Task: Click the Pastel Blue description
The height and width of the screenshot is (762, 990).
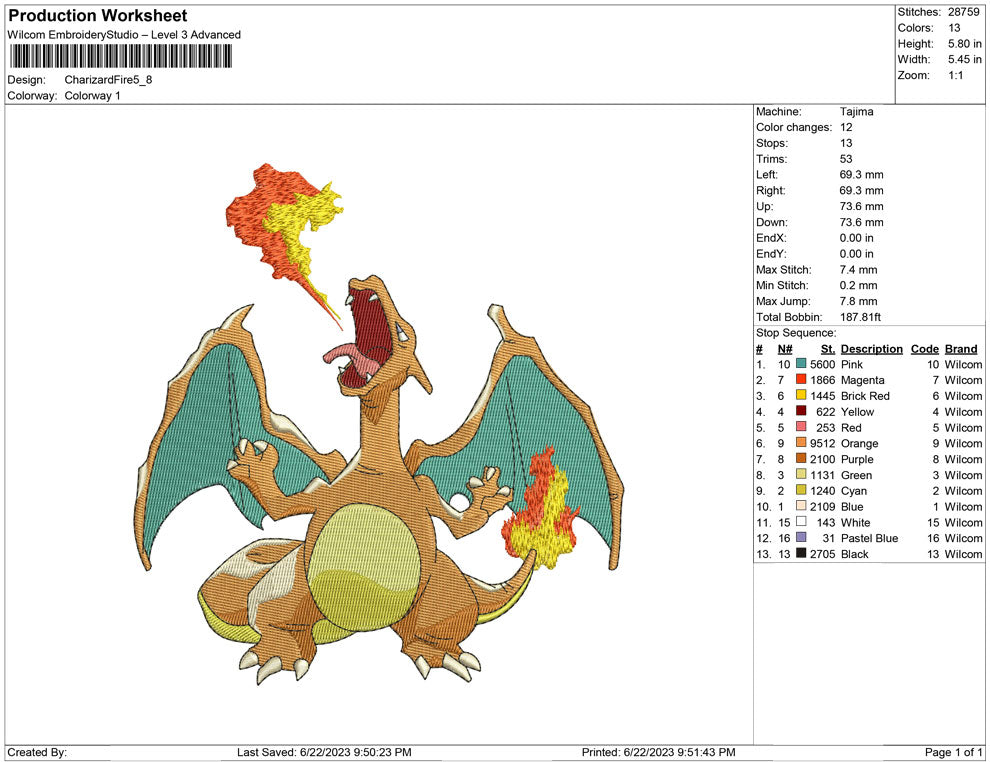Action: (869, 537)
